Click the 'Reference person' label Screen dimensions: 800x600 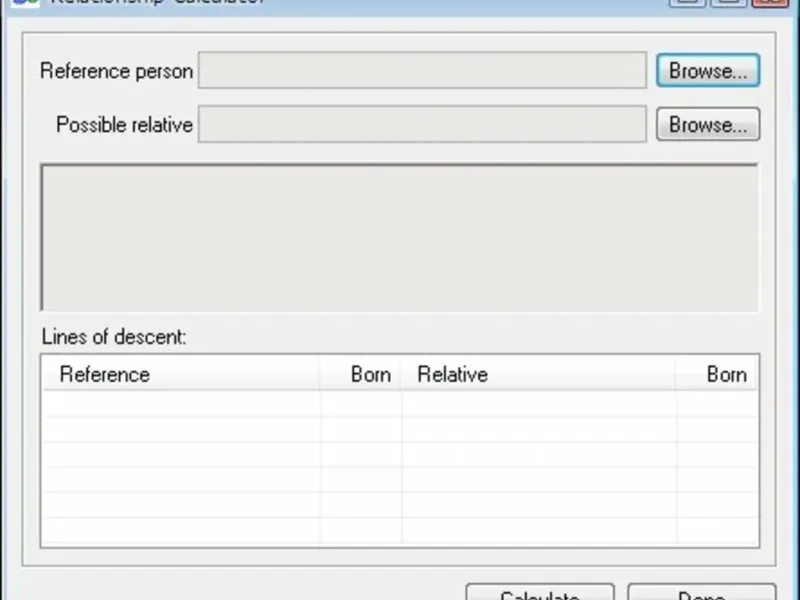click(116, 71)
